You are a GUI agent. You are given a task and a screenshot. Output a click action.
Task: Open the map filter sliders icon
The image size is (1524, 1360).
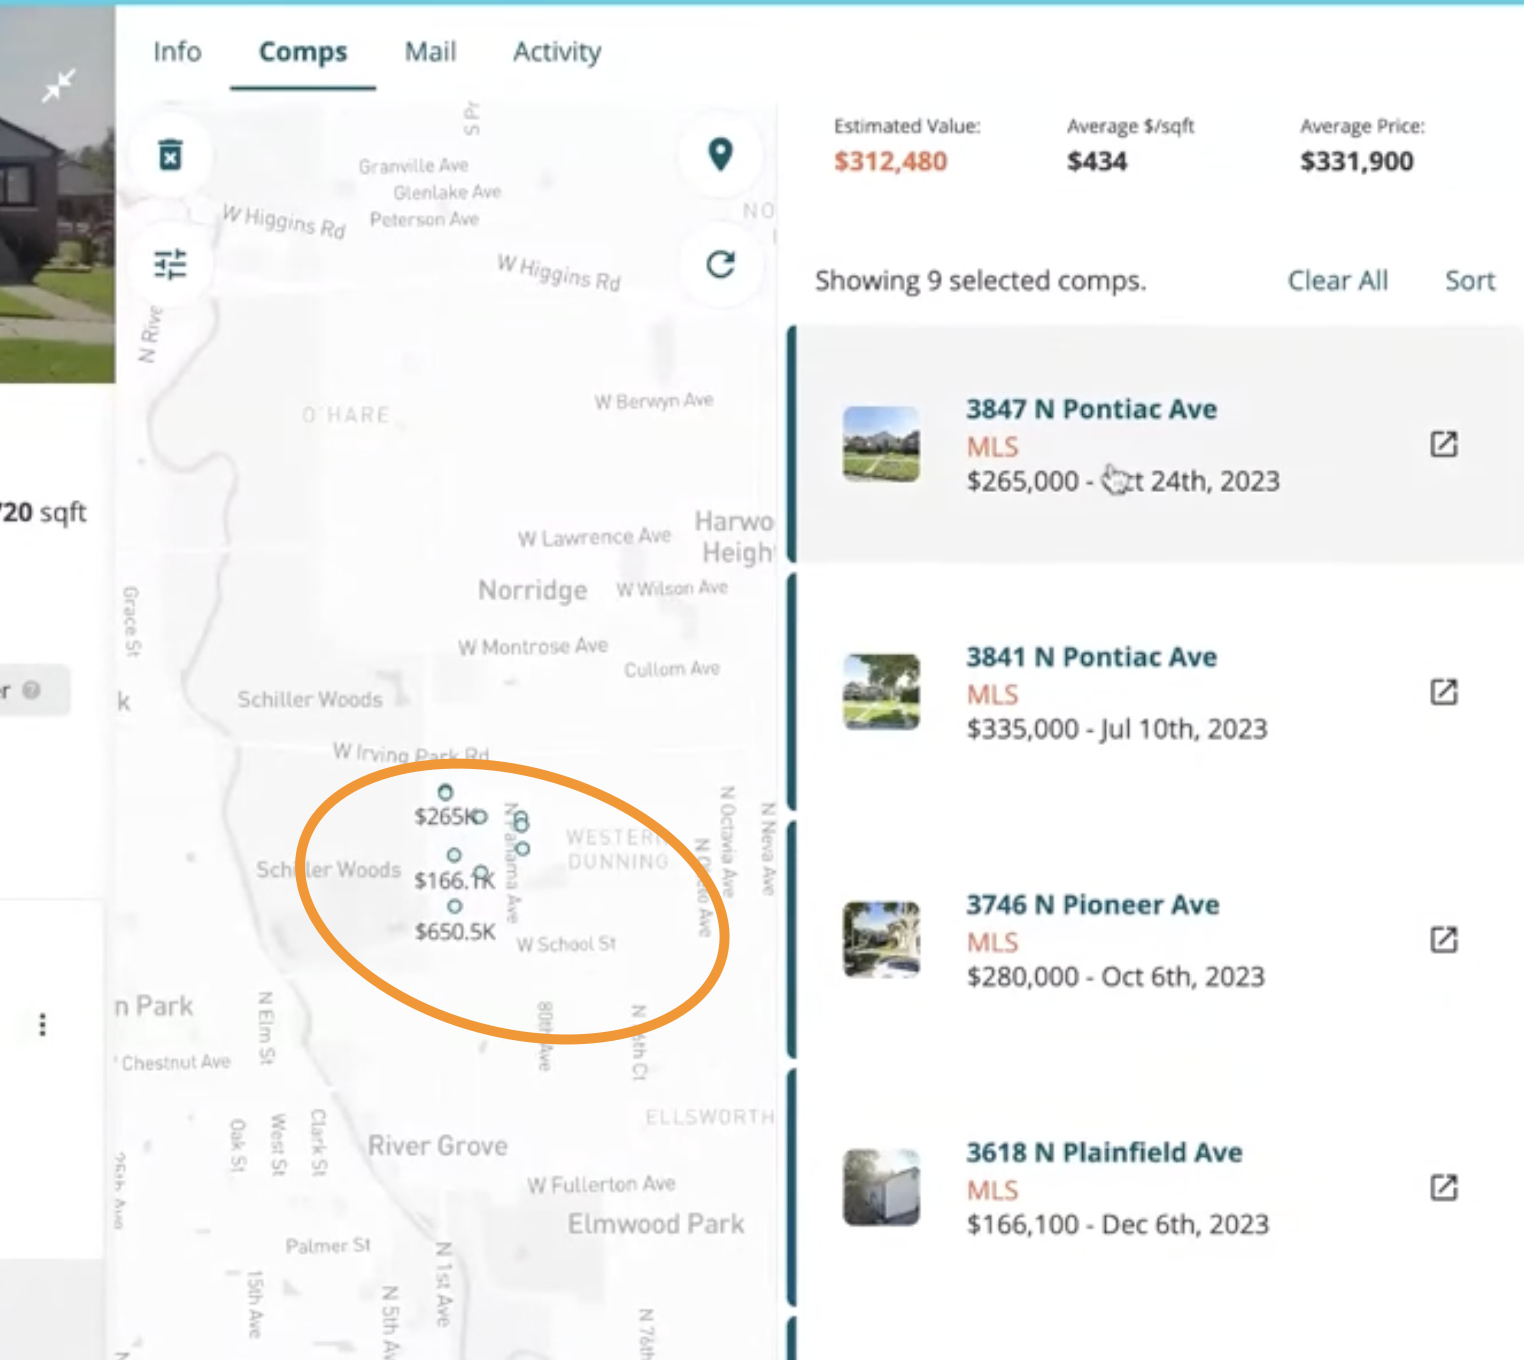point(171,264)
